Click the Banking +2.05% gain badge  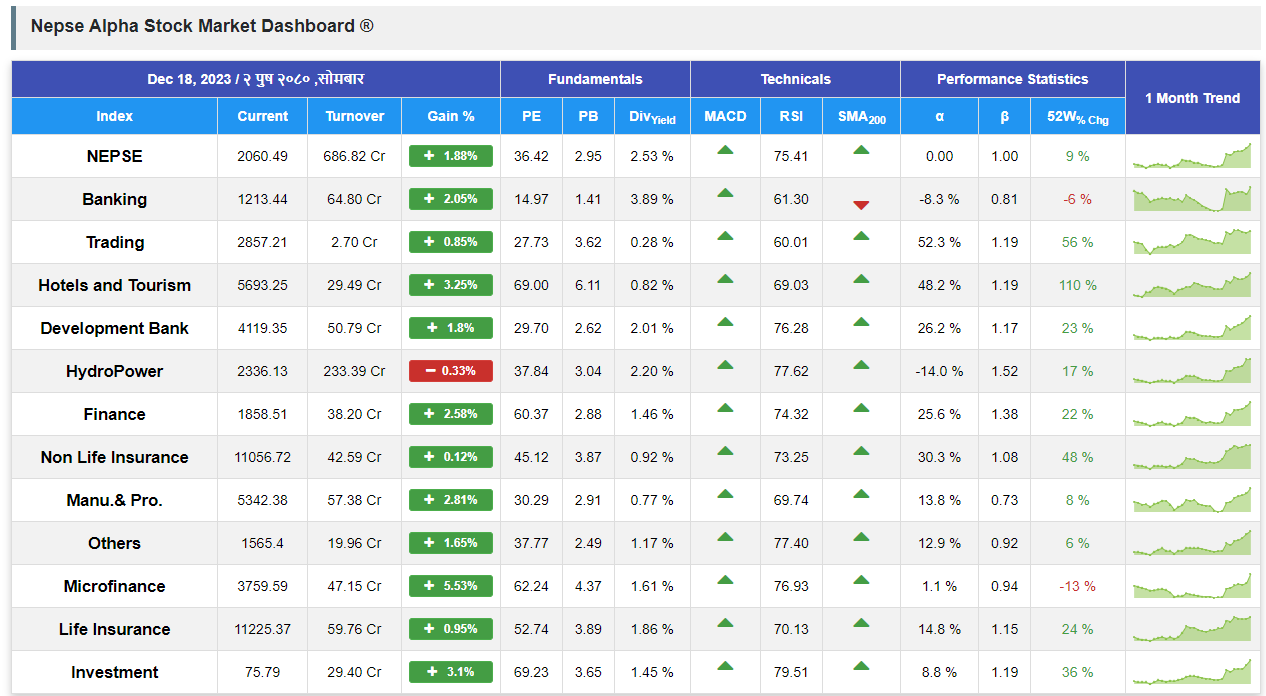(451, 199)
